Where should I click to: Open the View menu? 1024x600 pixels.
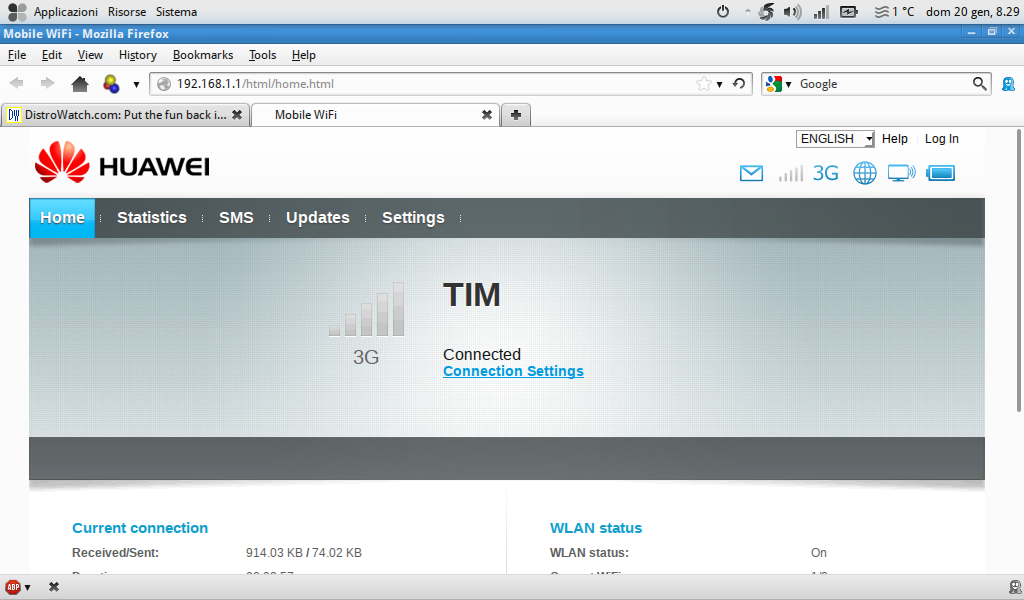tap(90, 55)
